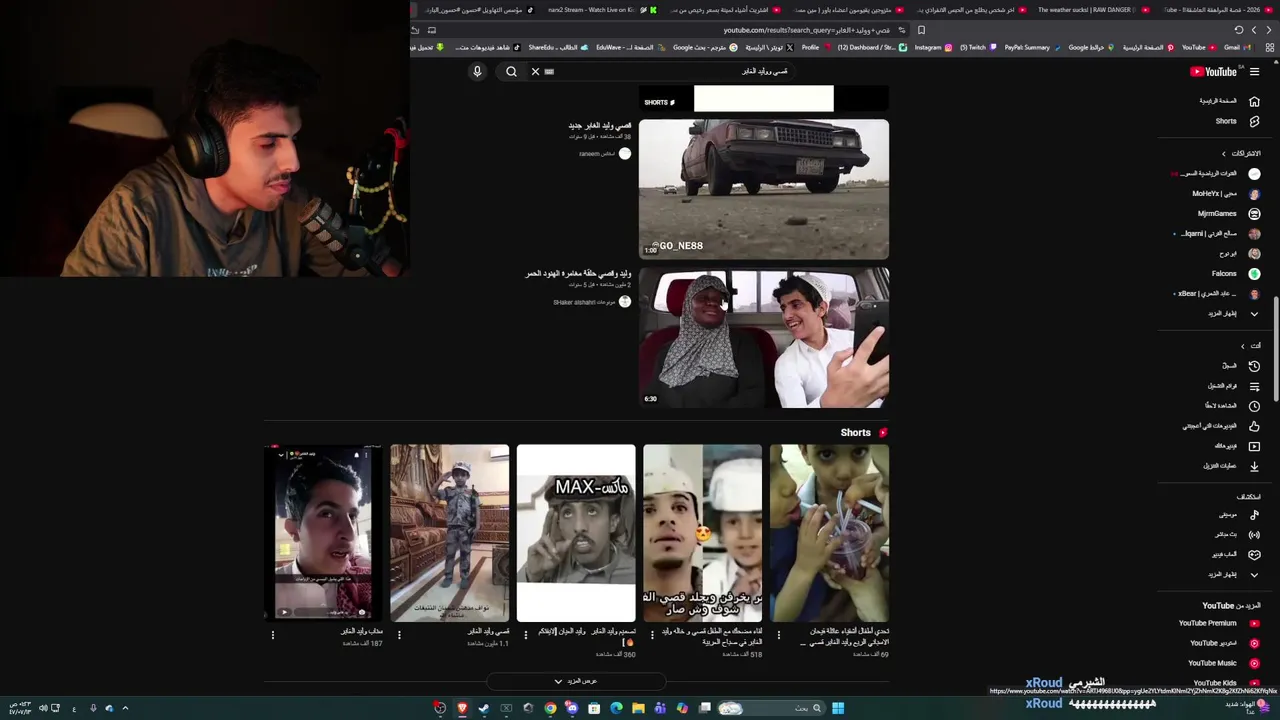1280x720 pixels.
Task: Click the YouTube logo
Action: pos(1213,71)
